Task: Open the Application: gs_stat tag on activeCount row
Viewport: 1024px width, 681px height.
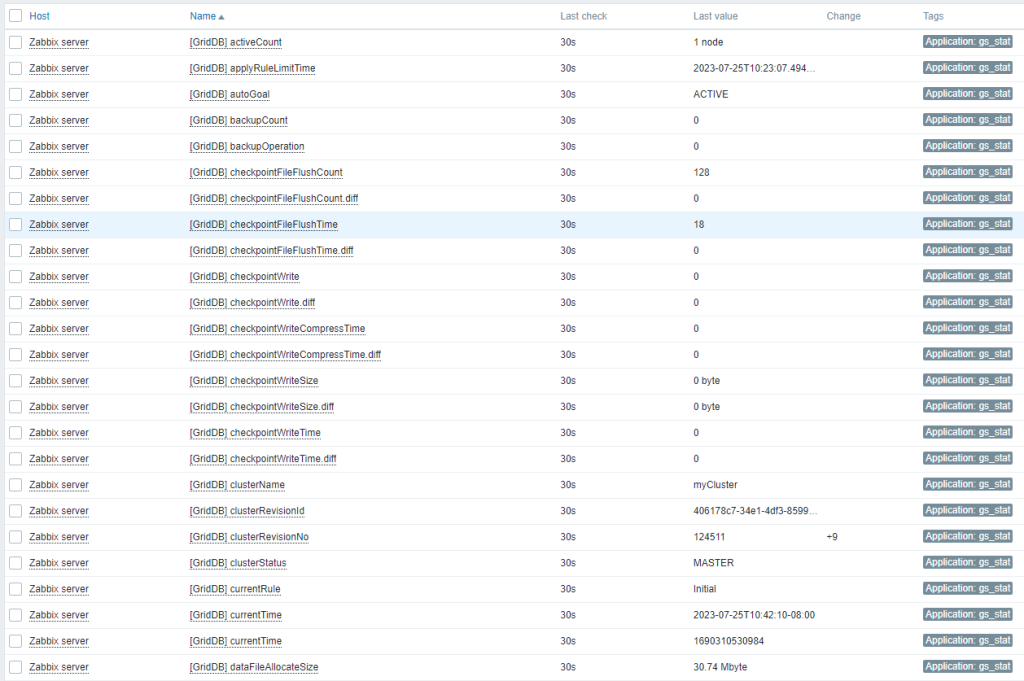Action: tap(966, 41)
